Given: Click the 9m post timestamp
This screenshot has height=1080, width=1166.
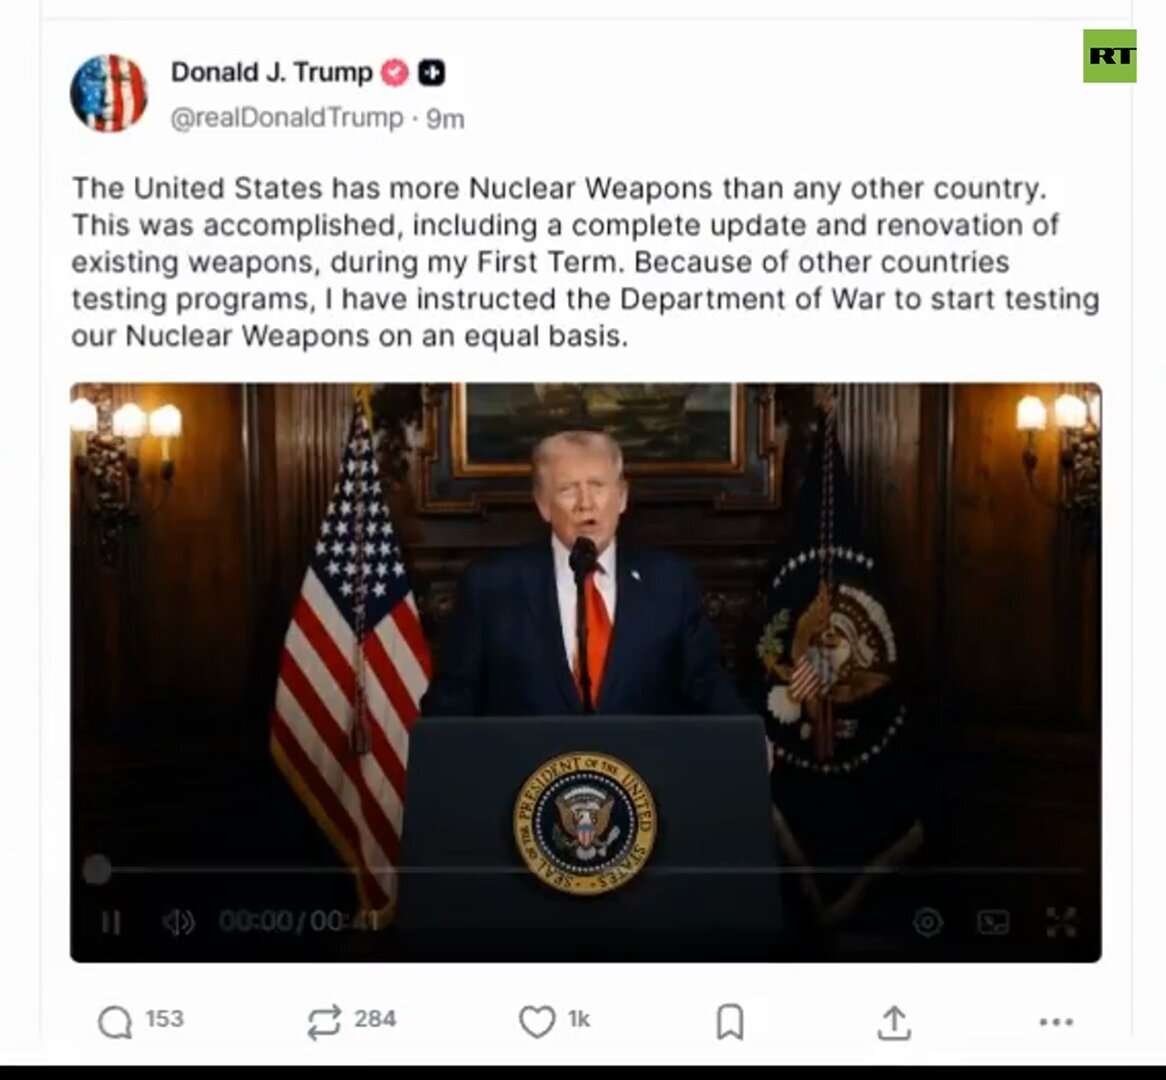Looking at the screenshot, I should click(x=445, y=119).
